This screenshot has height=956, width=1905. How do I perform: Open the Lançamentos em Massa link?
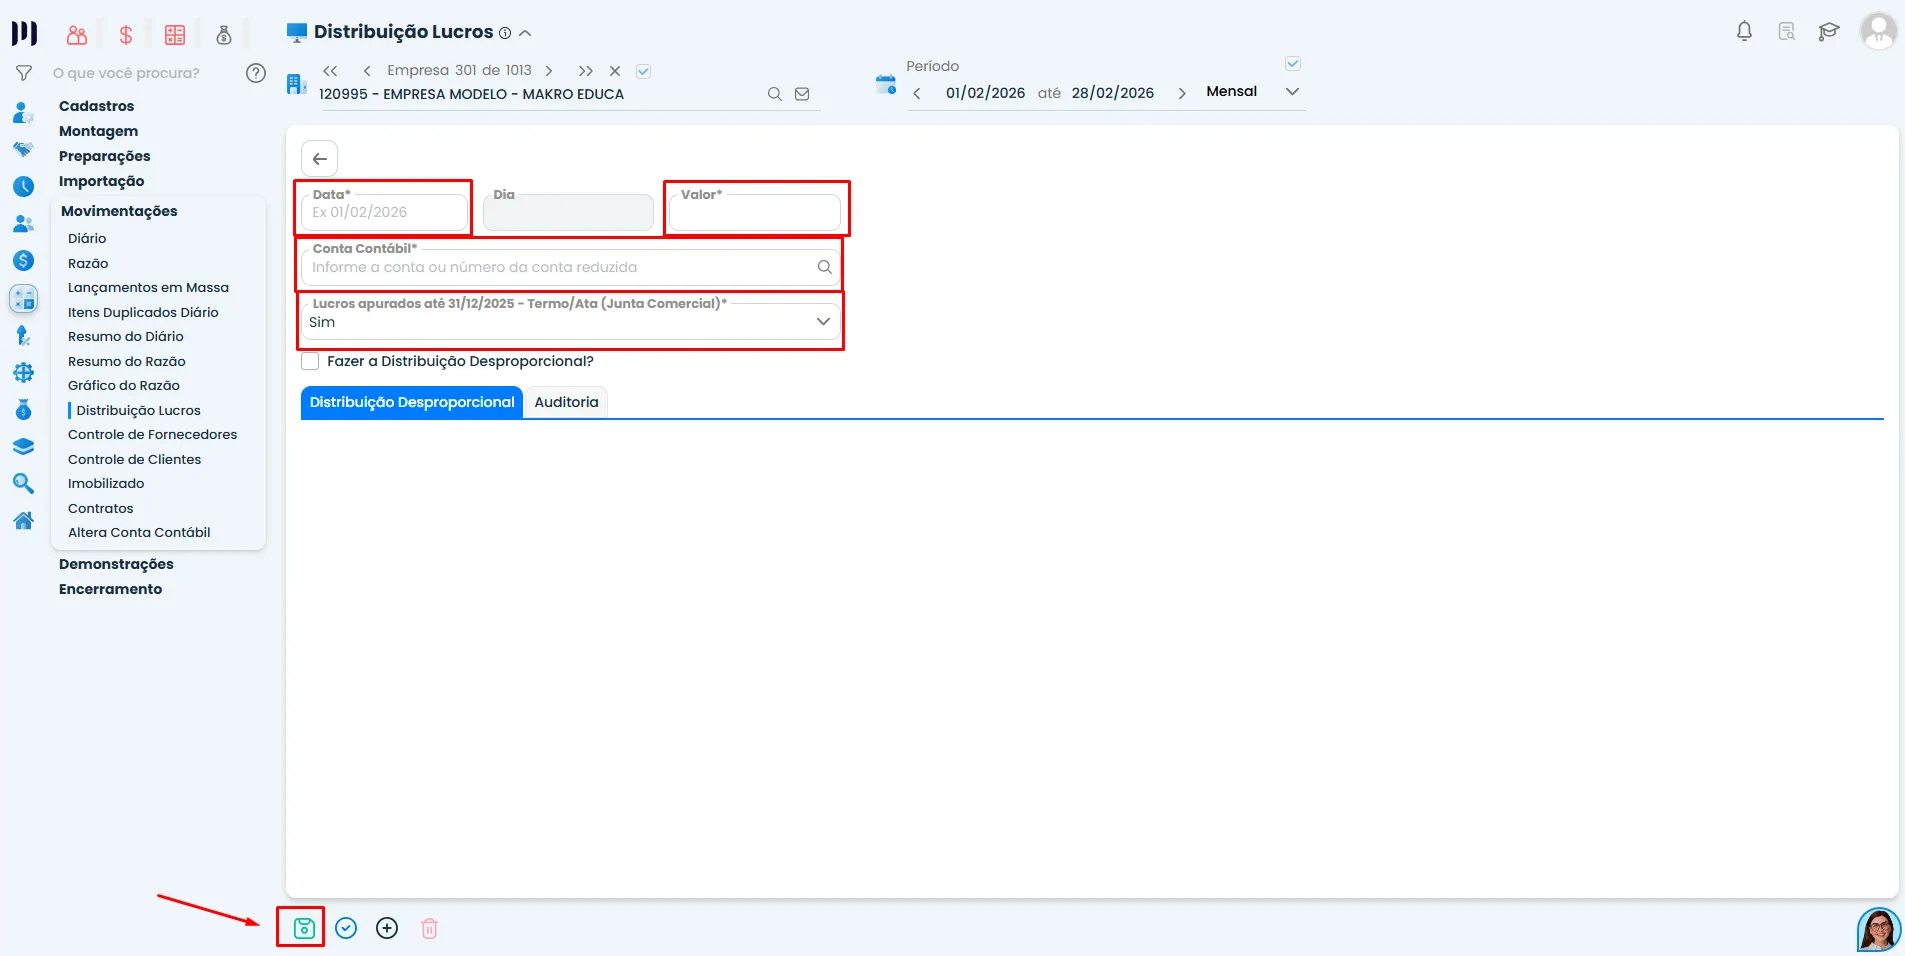coord(148,287)
